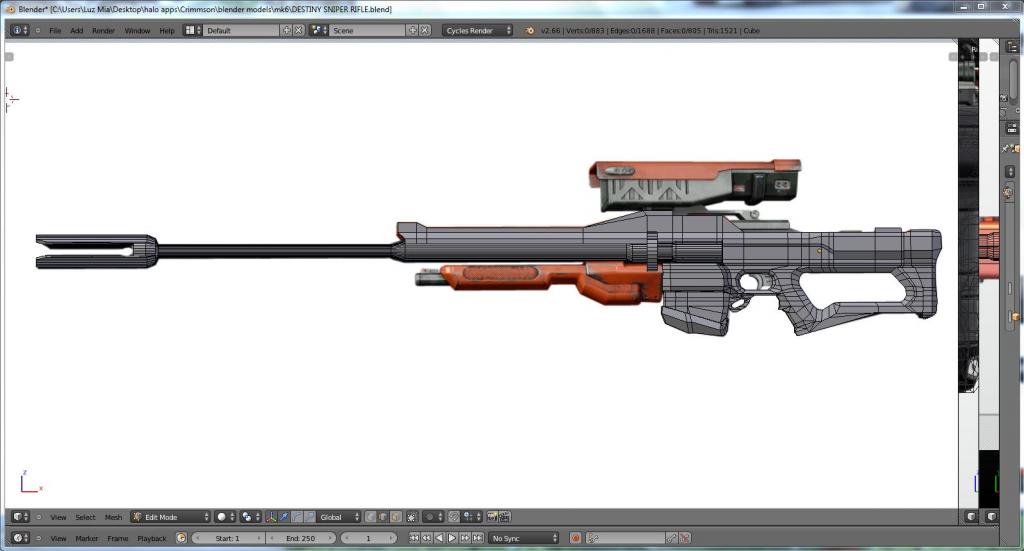The height and width of the screenshot is (551, 1024).
Task: Toggle snap during transform
Action: (x=454, y=516)
